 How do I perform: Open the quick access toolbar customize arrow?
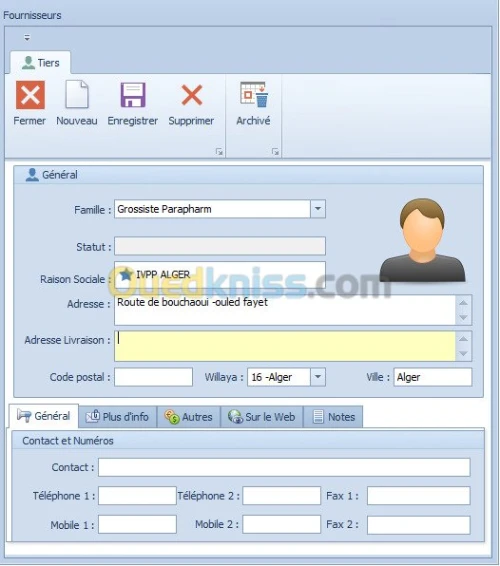point(27,37)
